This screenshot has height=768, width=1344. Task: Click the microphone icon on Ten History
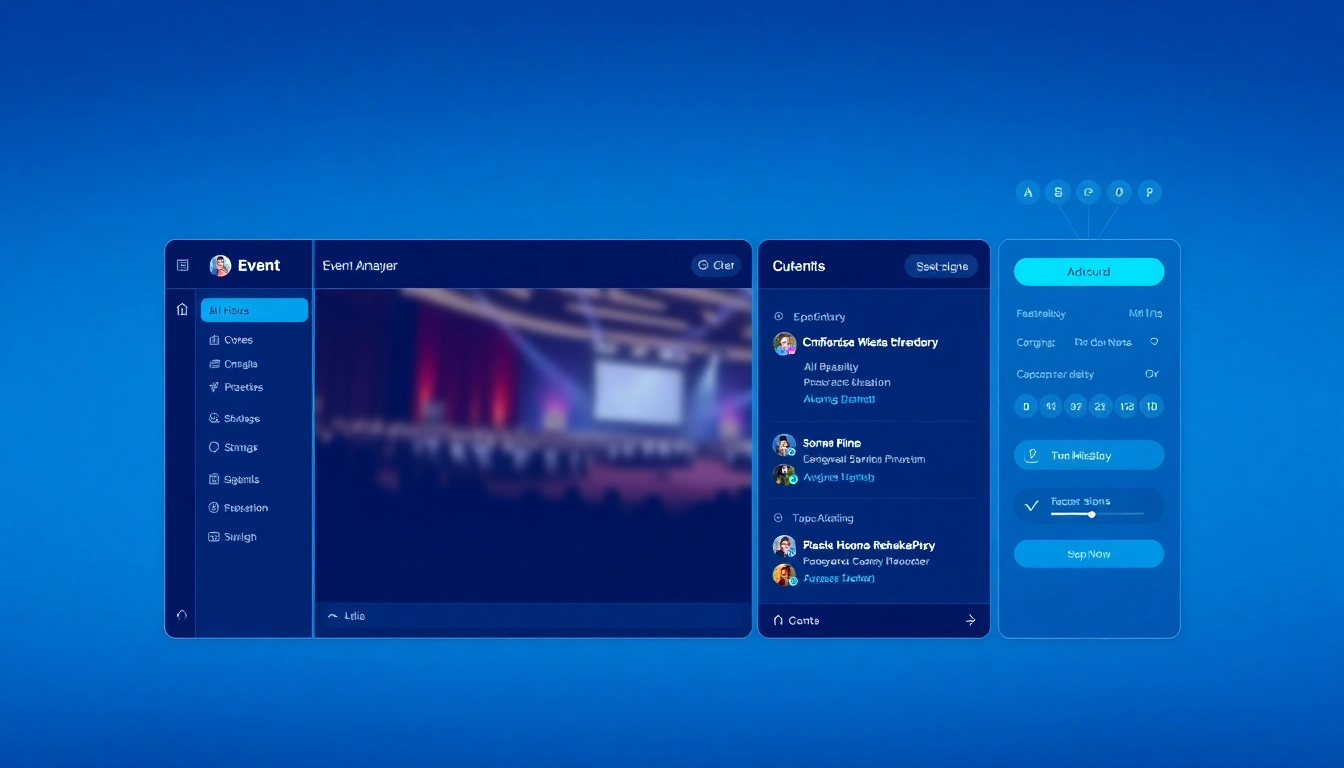pos(1031,455)
